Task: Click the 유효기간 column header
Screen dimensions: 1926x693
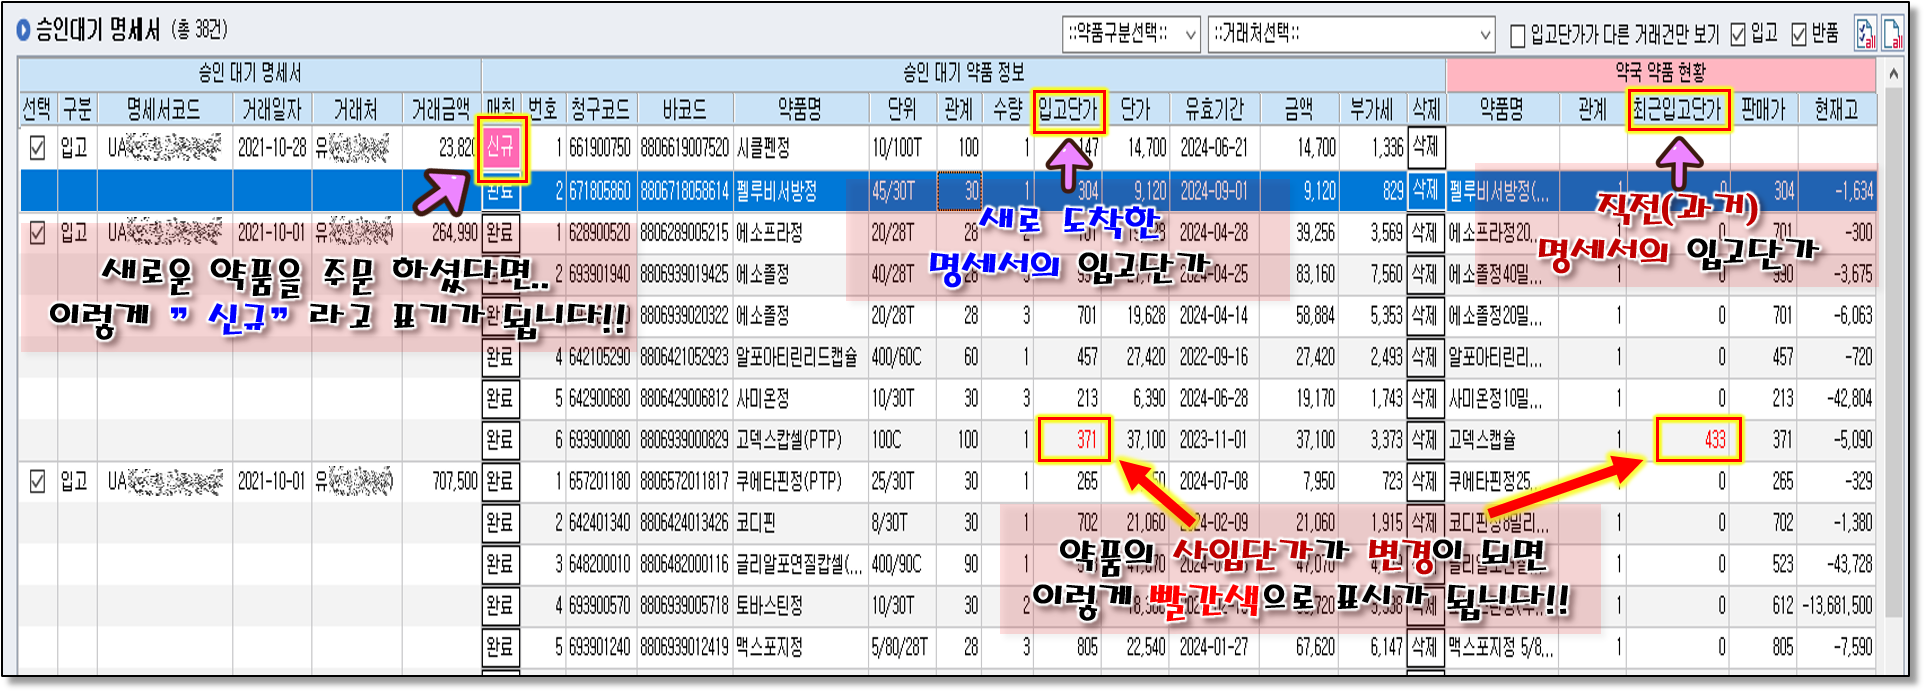Action: tap(1214, 109)
